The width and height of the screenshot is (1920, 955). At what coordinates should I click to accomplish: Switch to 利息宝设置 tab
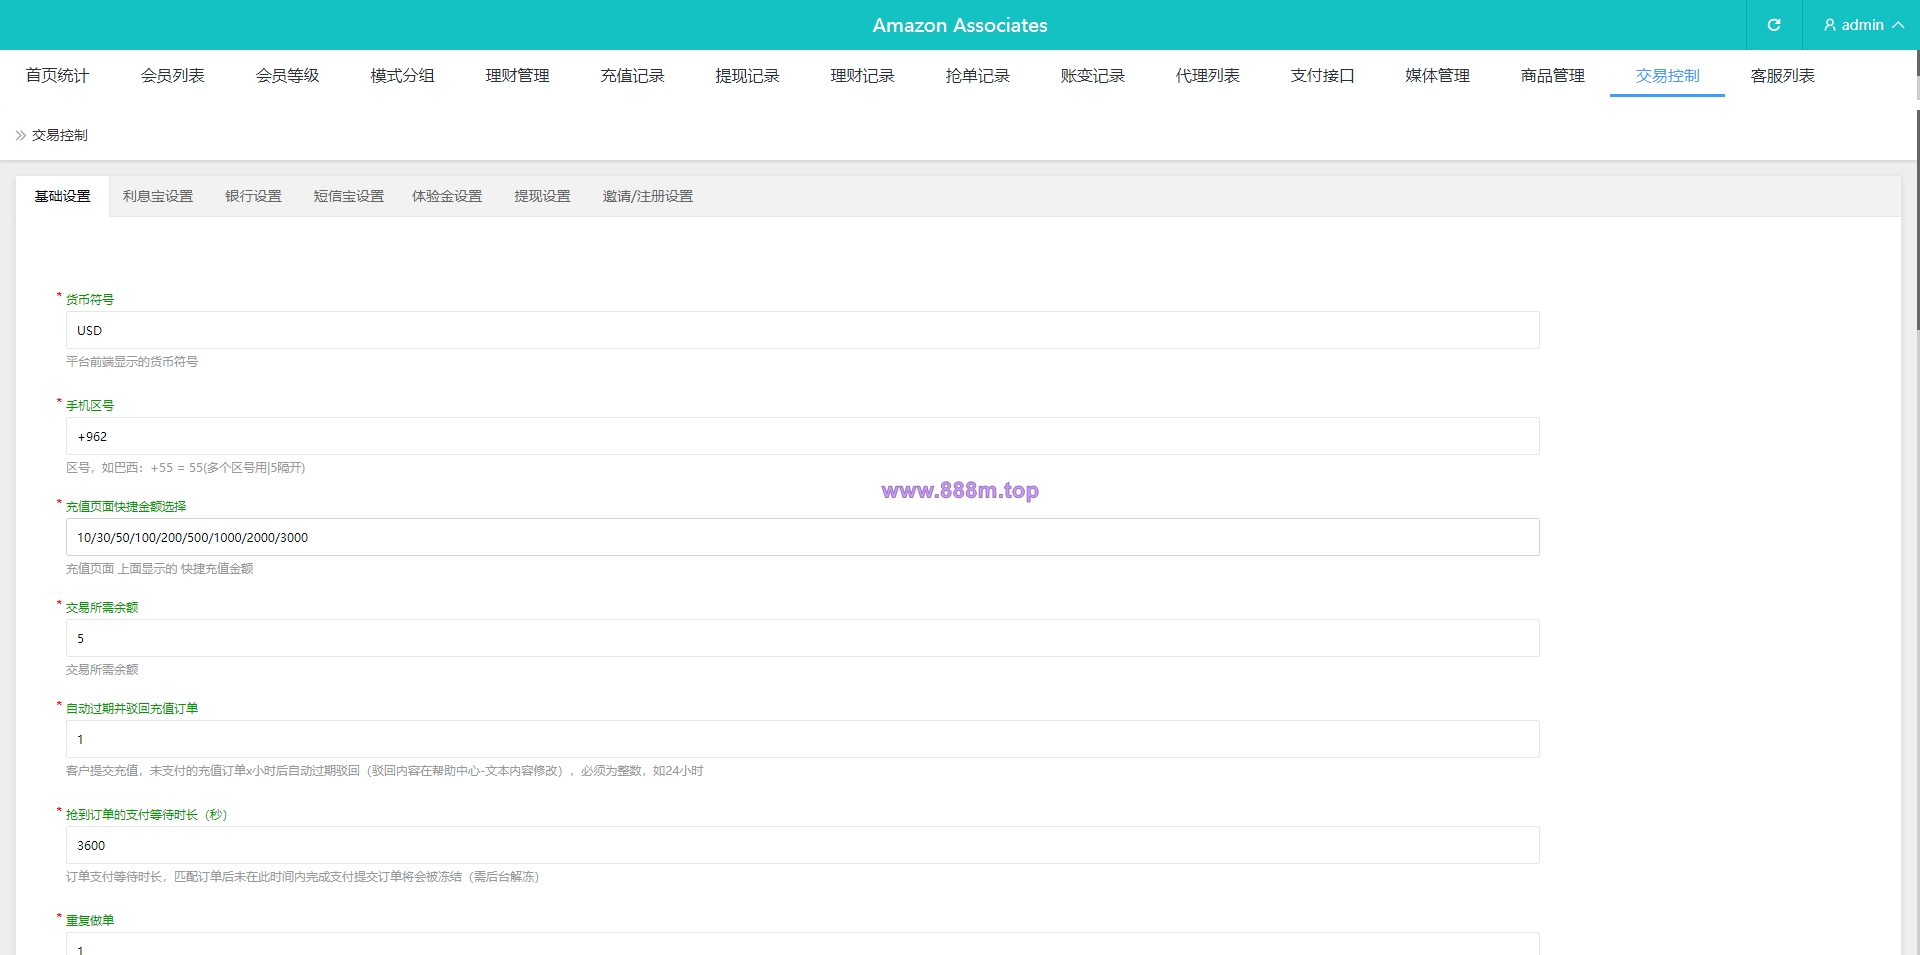coord(158,197)
